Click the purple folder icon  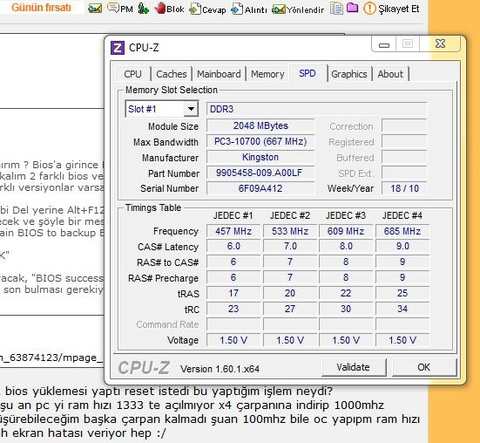click(x=352, y=7)
